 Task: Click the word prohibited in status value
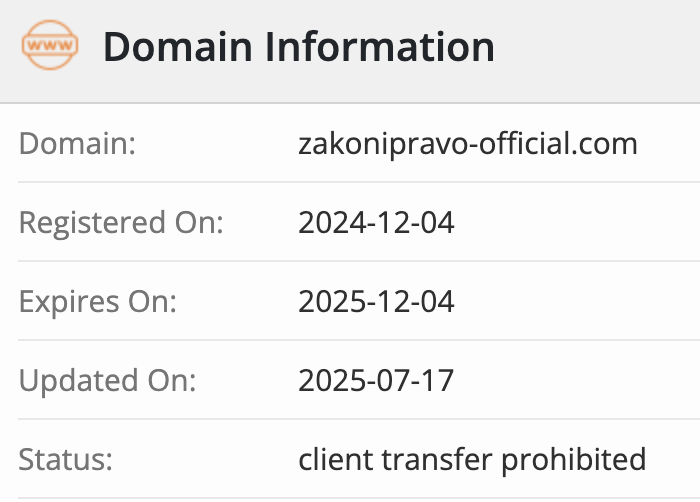[x=574, y=460]
